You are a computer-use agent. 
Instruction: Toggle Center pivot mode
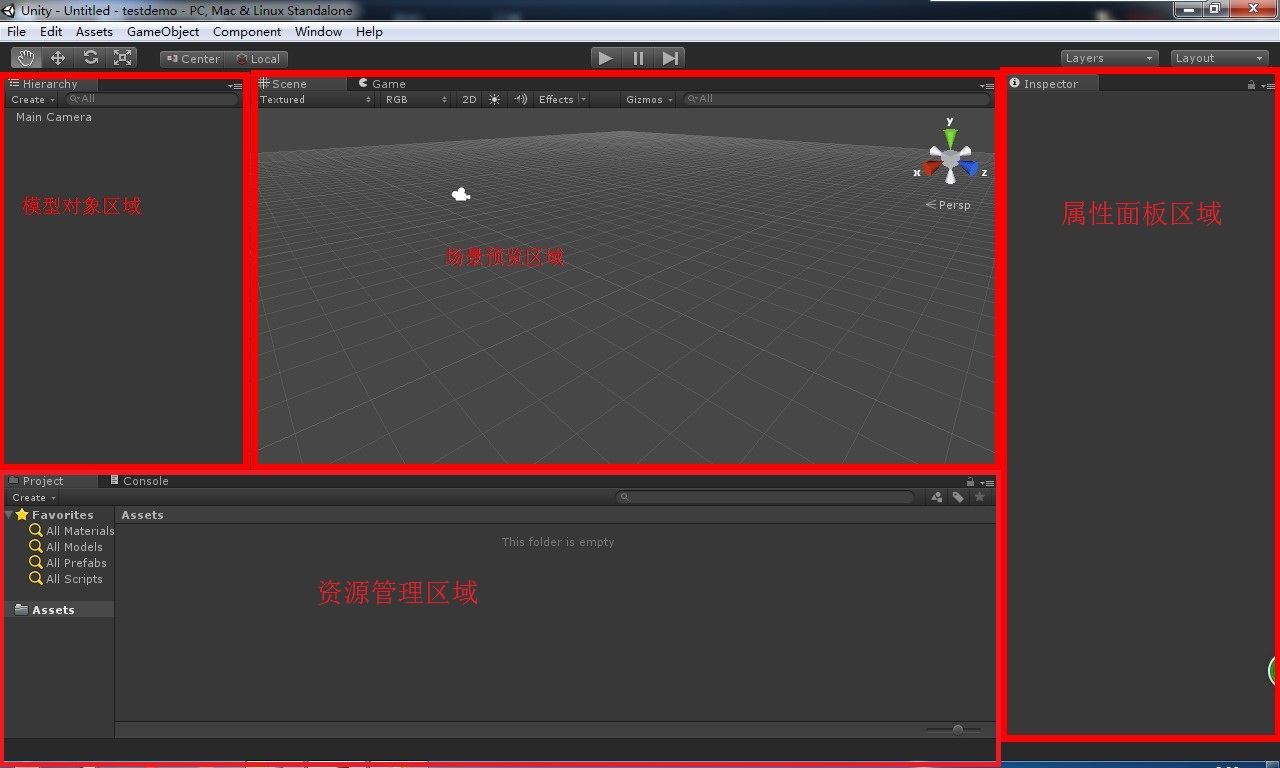click(x=192, y=59)
